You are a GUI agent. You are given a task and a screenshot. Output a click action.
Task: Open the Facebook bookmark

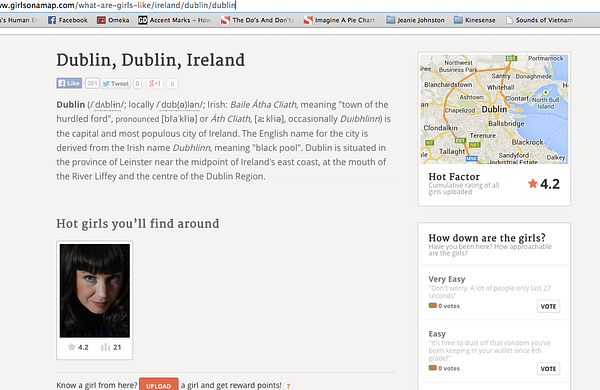pos(68,20)
